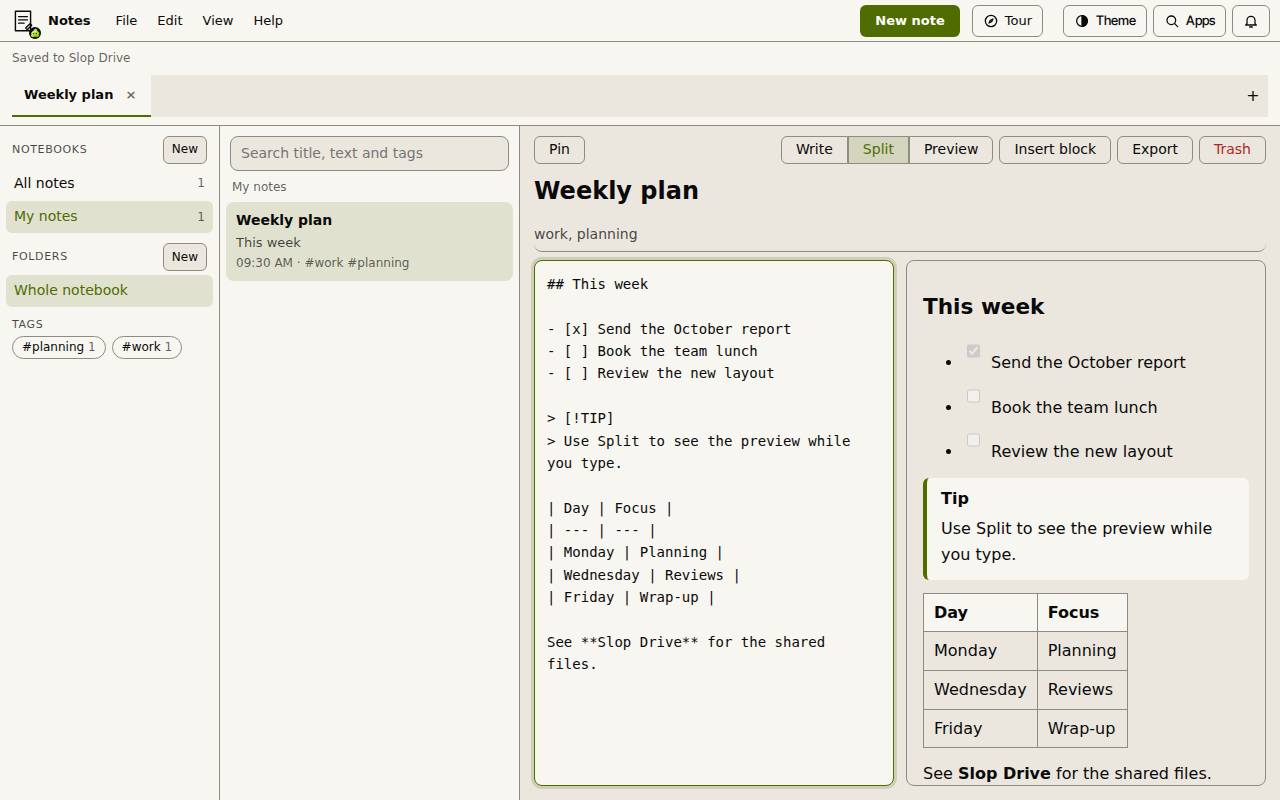Switch to Write mode

tap(814, 150)
